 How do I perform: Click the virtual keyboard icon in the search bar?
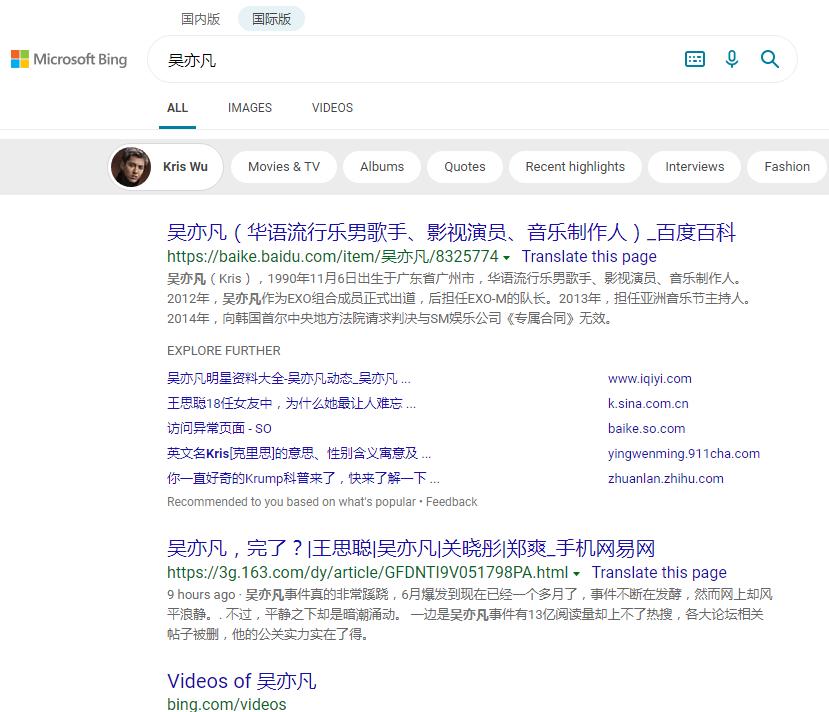coord(694,59)
